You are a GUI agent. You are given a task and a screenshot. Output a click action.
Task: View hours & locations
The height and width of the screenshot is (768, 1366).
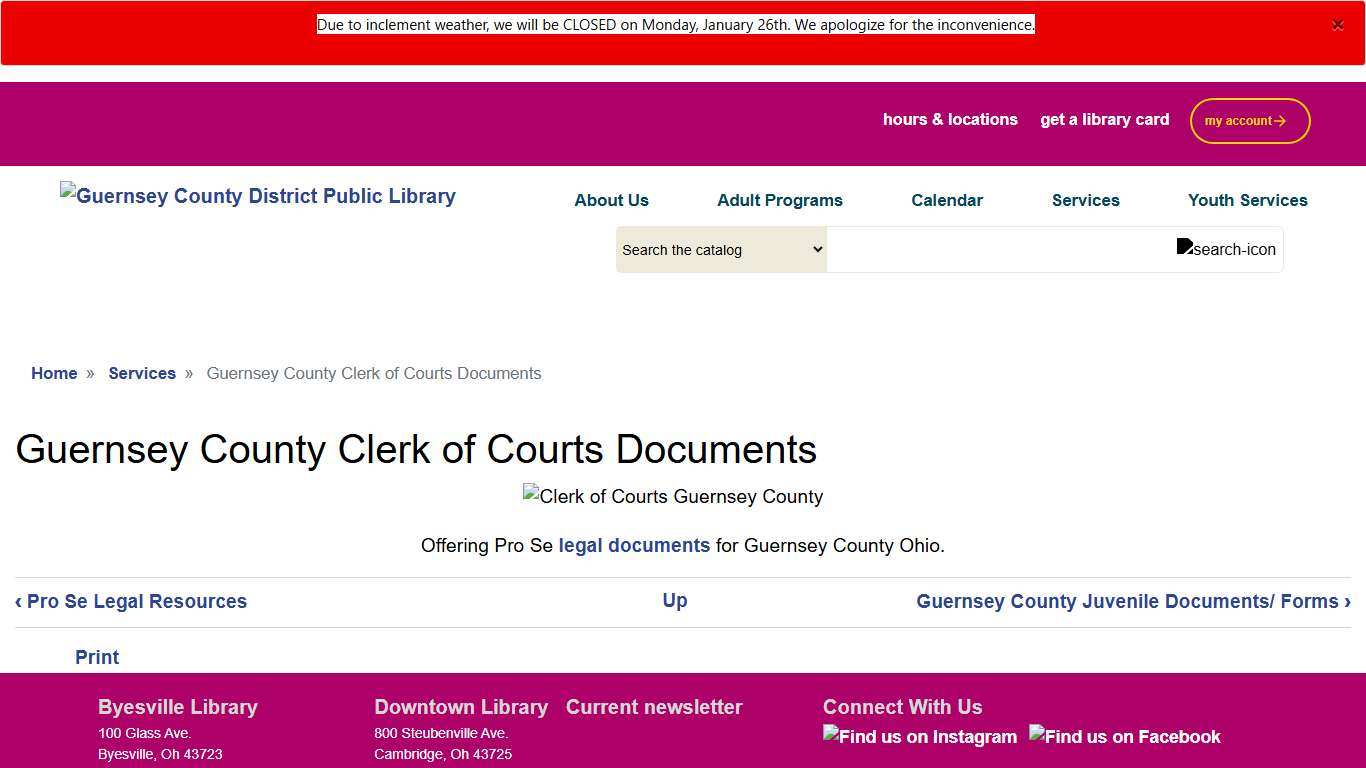(x=950, y=119)
